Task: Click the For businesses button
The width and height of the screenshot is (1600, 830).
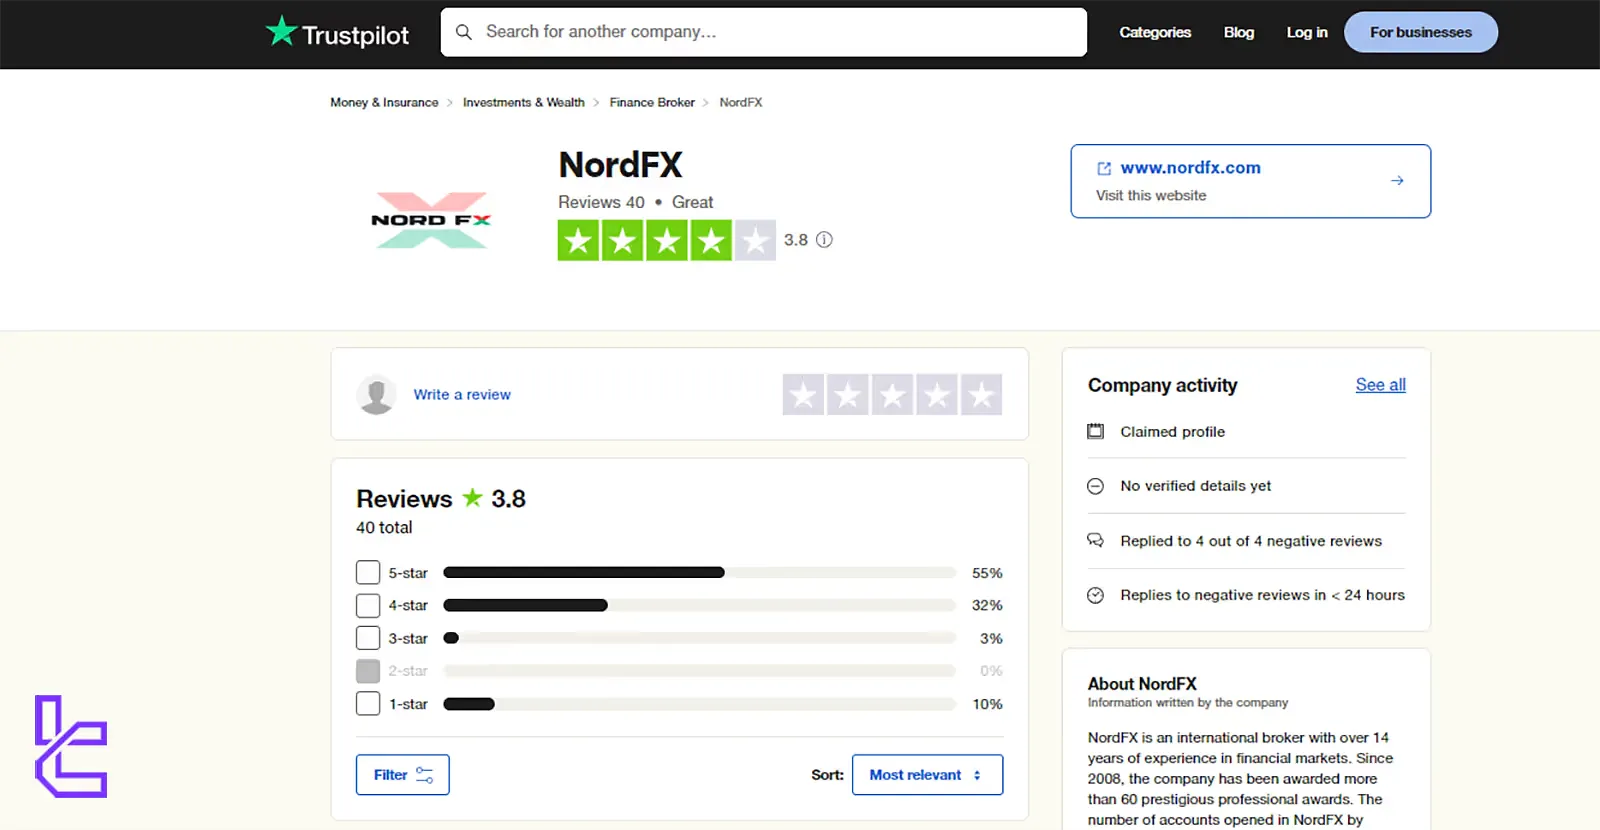Action: 1421,32
